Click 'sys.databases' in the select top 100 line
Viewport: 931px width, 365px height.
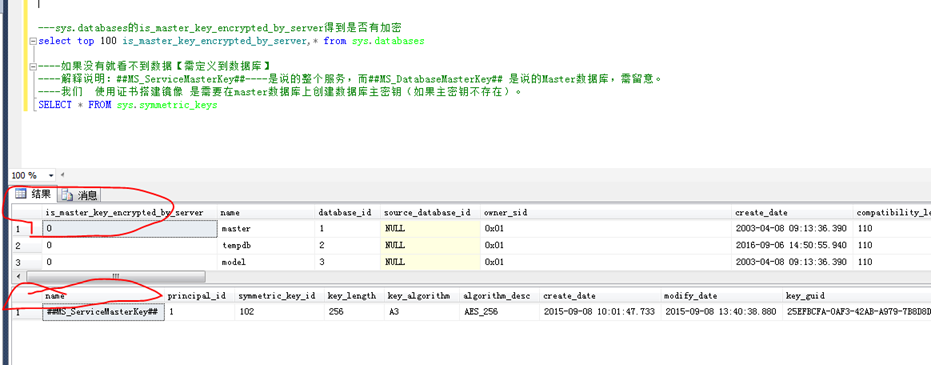pos(387,42)
